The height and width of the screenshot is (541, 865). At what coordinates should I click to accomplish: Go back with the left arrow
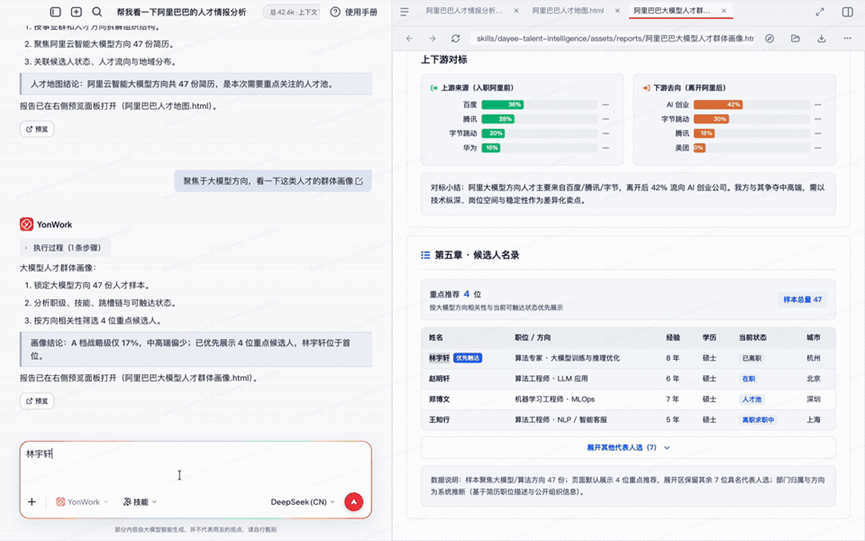[409, 38]
